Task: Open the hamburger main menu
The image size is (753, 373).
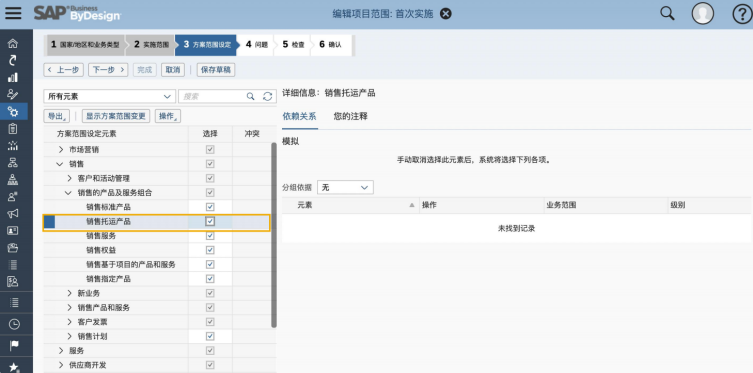Action: (x=13, y=13)
